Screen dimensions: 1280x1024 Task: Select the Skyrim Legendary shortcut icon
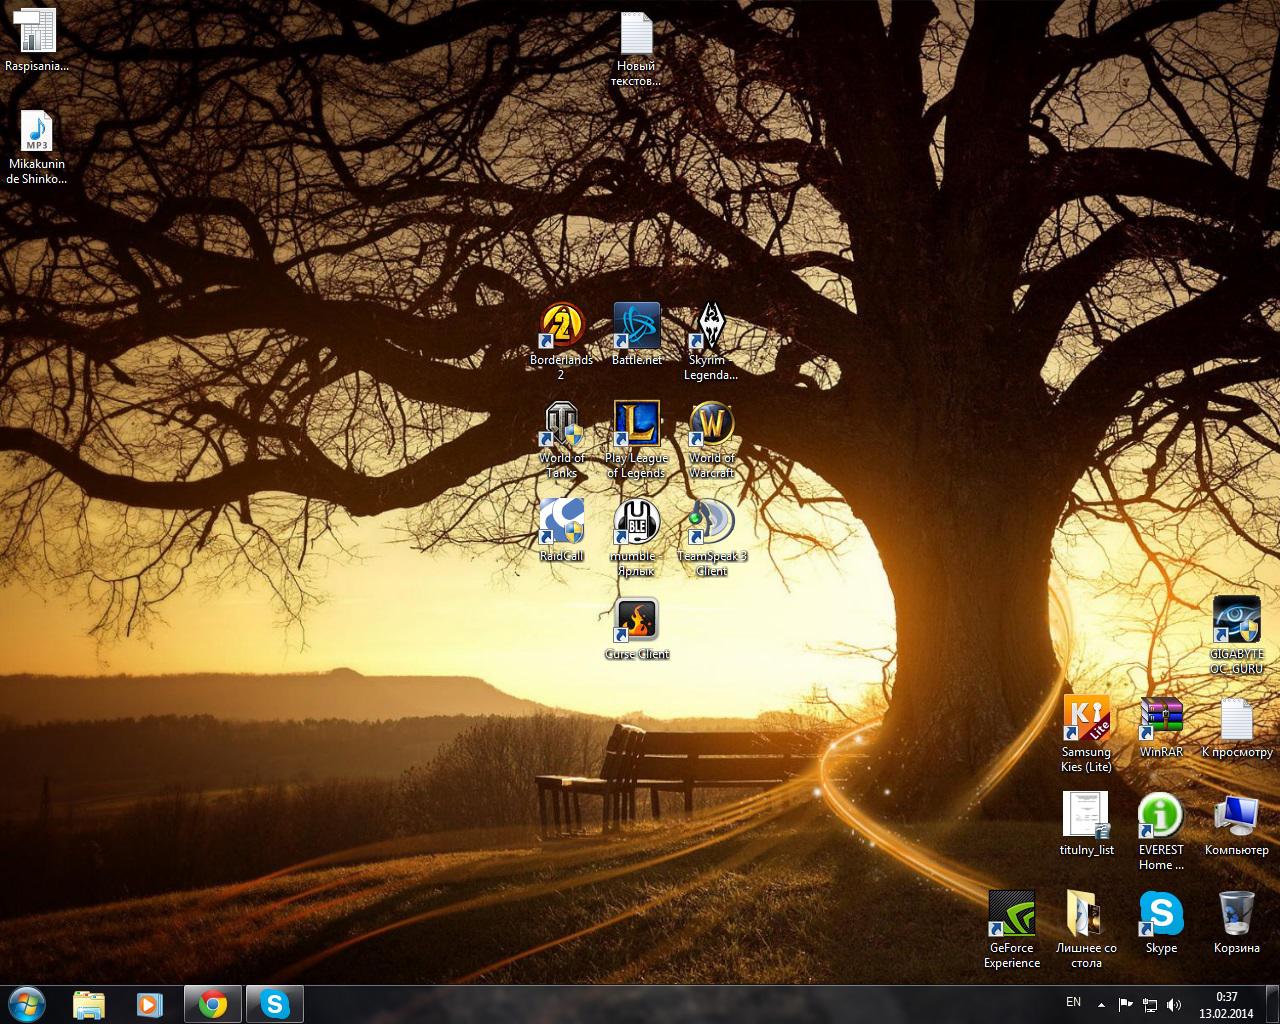pyautogui.click(x=711, y=326)
